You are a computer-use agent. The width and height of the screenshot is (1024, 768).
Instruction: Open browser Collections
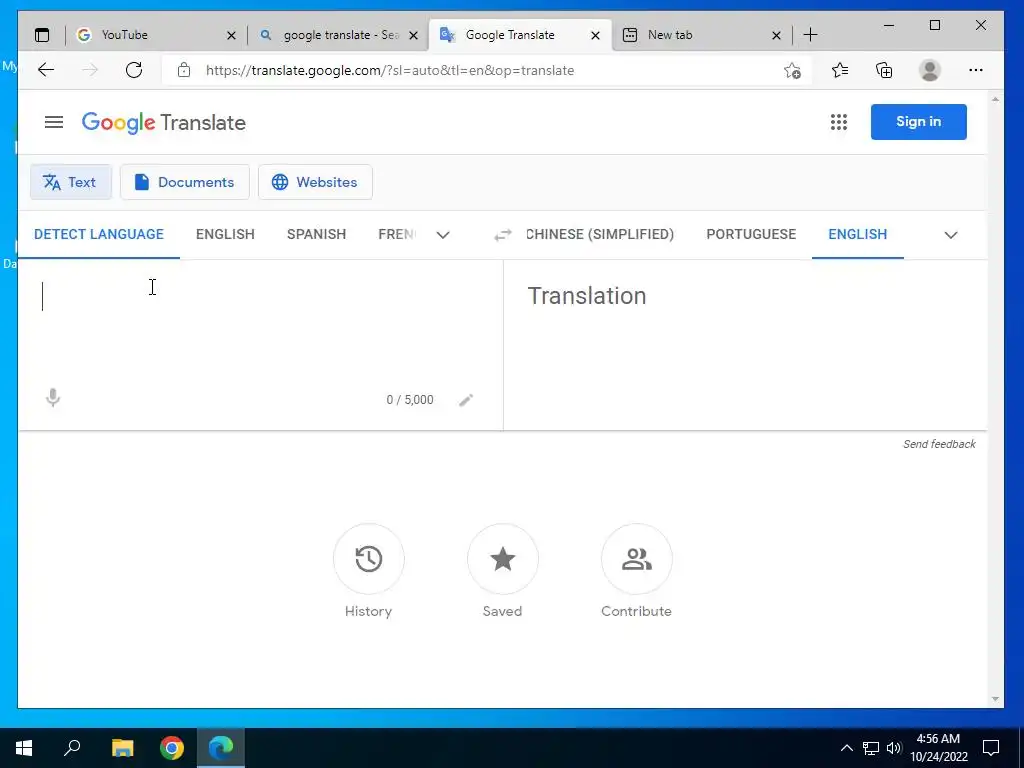(x=884, y=70)
